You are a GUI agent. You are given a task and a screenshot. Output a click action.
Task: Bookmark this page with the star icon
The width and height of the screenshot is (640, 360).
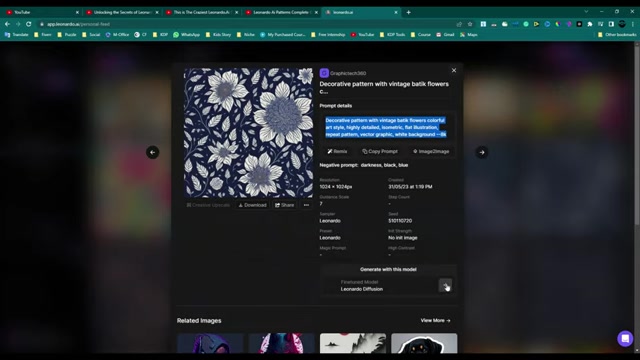[470, 24]
